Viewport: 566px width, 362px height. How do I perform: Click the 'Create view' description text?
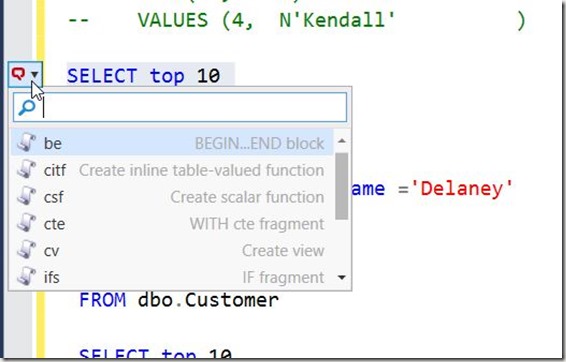[x=283, y=250]
